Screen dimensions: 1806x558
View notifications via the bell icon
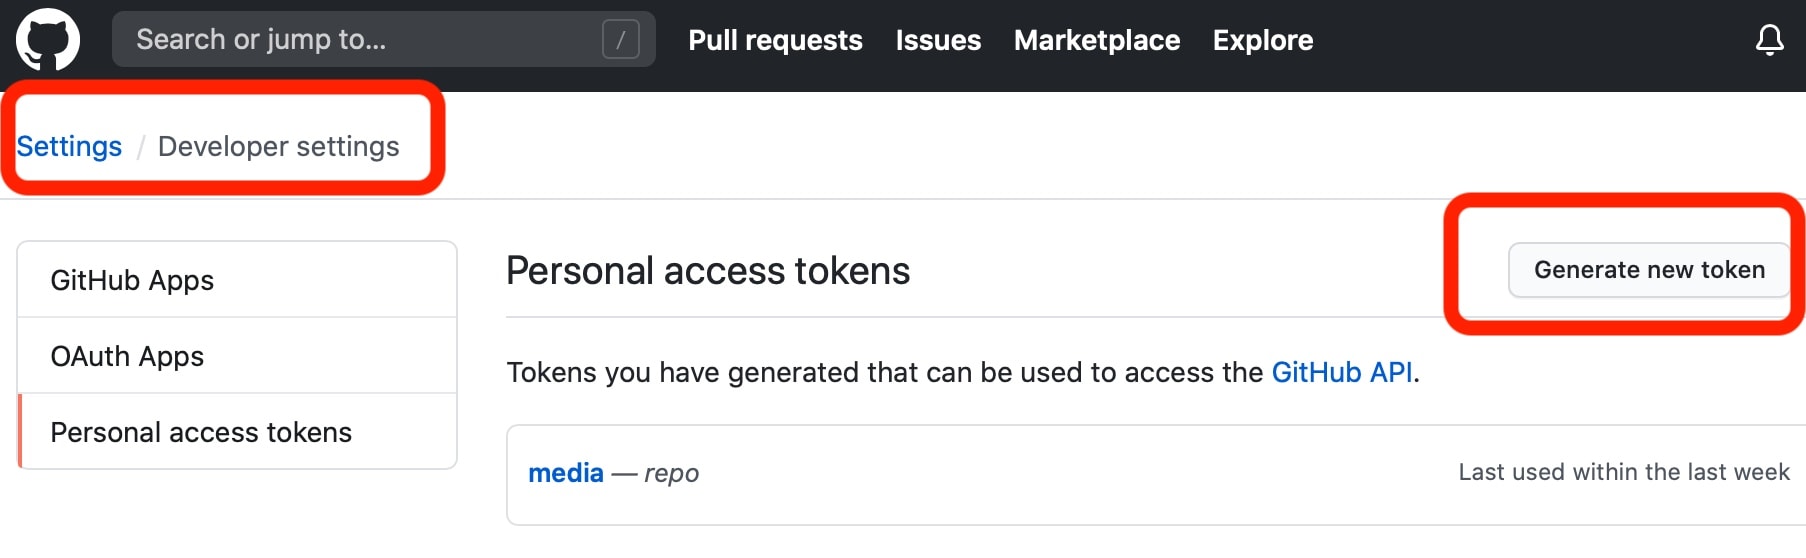1769,40
